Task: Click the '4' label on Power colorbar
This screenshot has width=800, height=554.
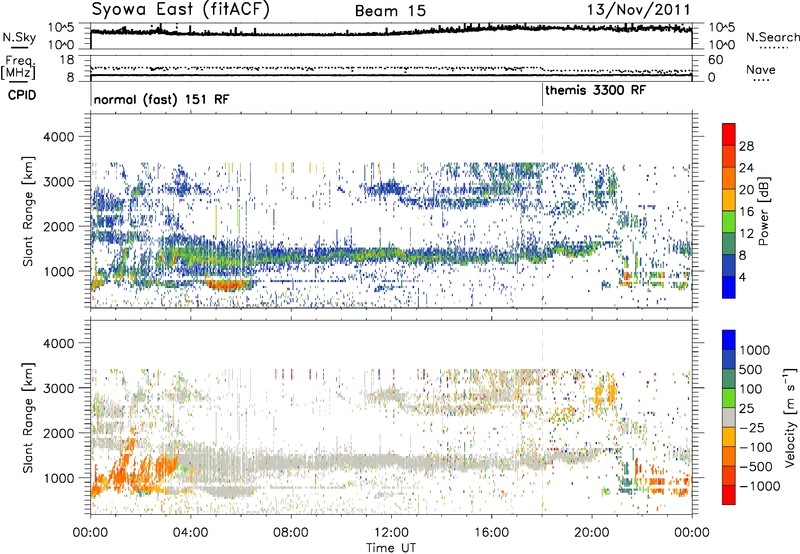Action: [x=743, y=278]
